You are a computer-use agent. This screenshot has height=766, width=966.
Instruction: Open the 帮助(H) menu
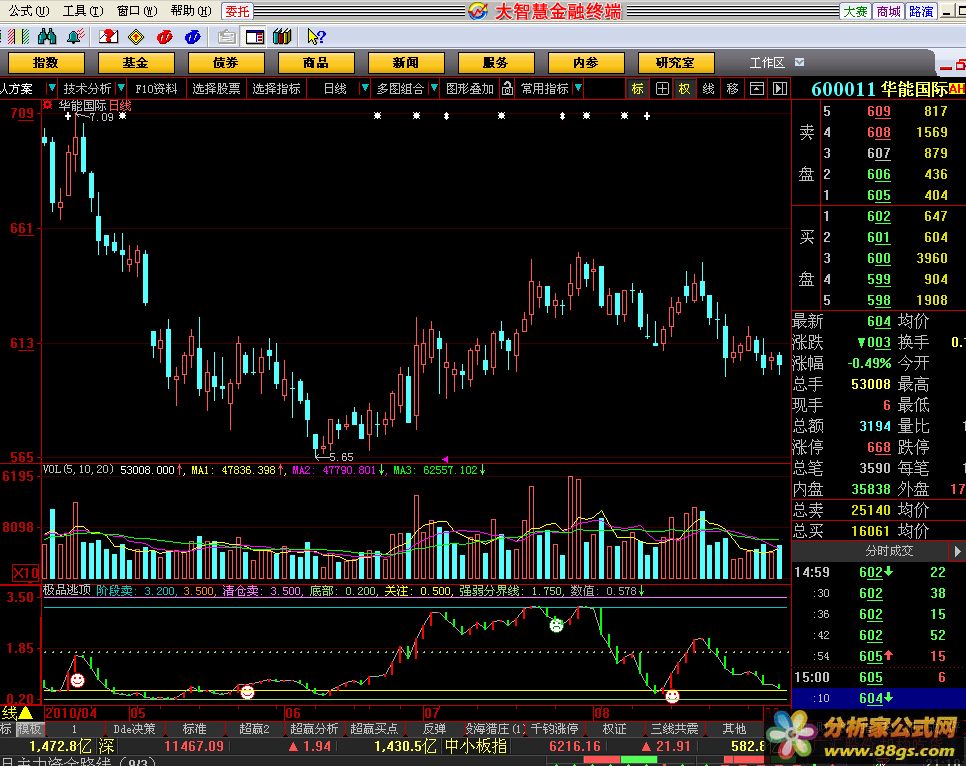(x=191, y=11)
